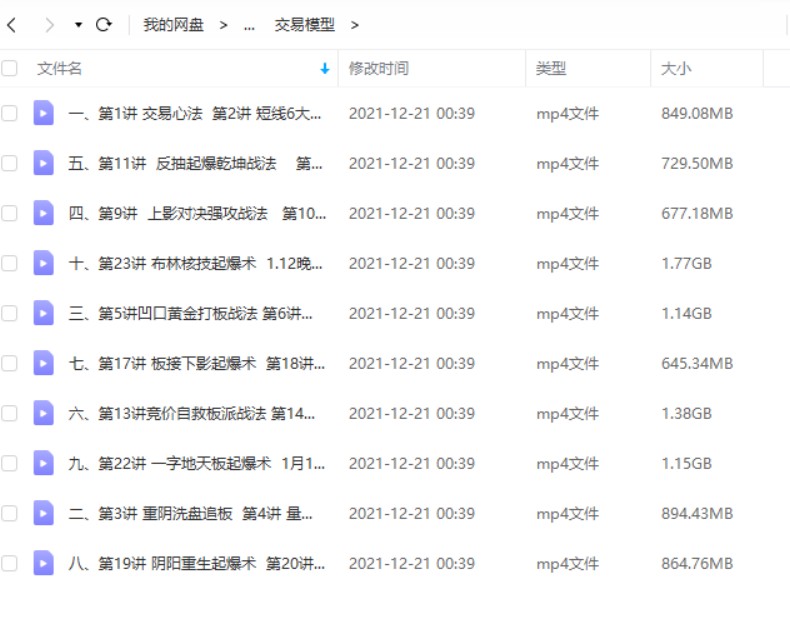Select file name 八、第19讲 阴阳重生起爆术
The height and width of the screenshot is (634, 790).
click(196, 563)
